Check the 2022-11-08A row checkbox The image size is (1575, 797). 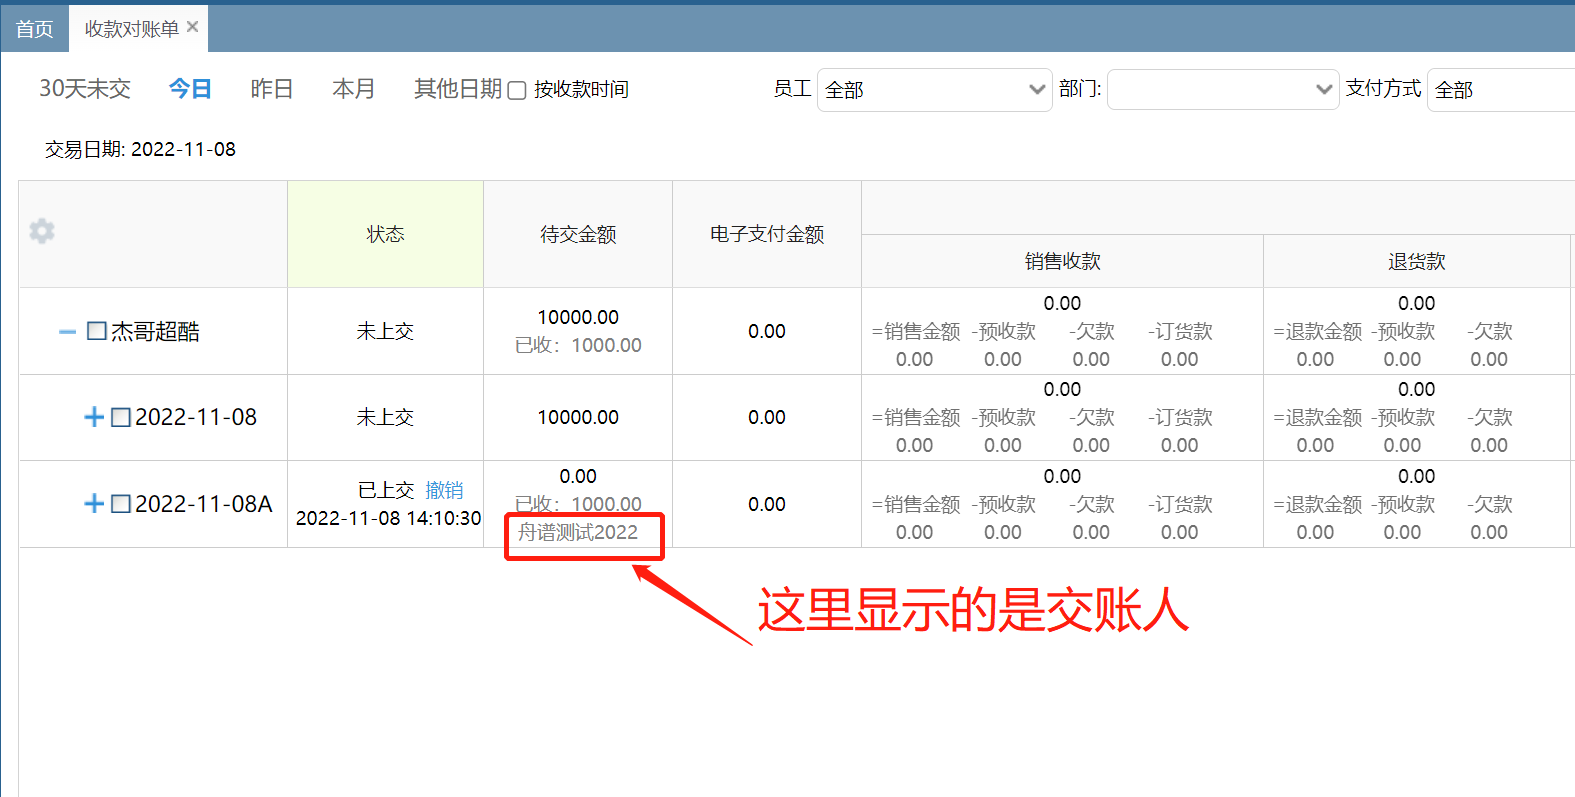pos(121,504)
